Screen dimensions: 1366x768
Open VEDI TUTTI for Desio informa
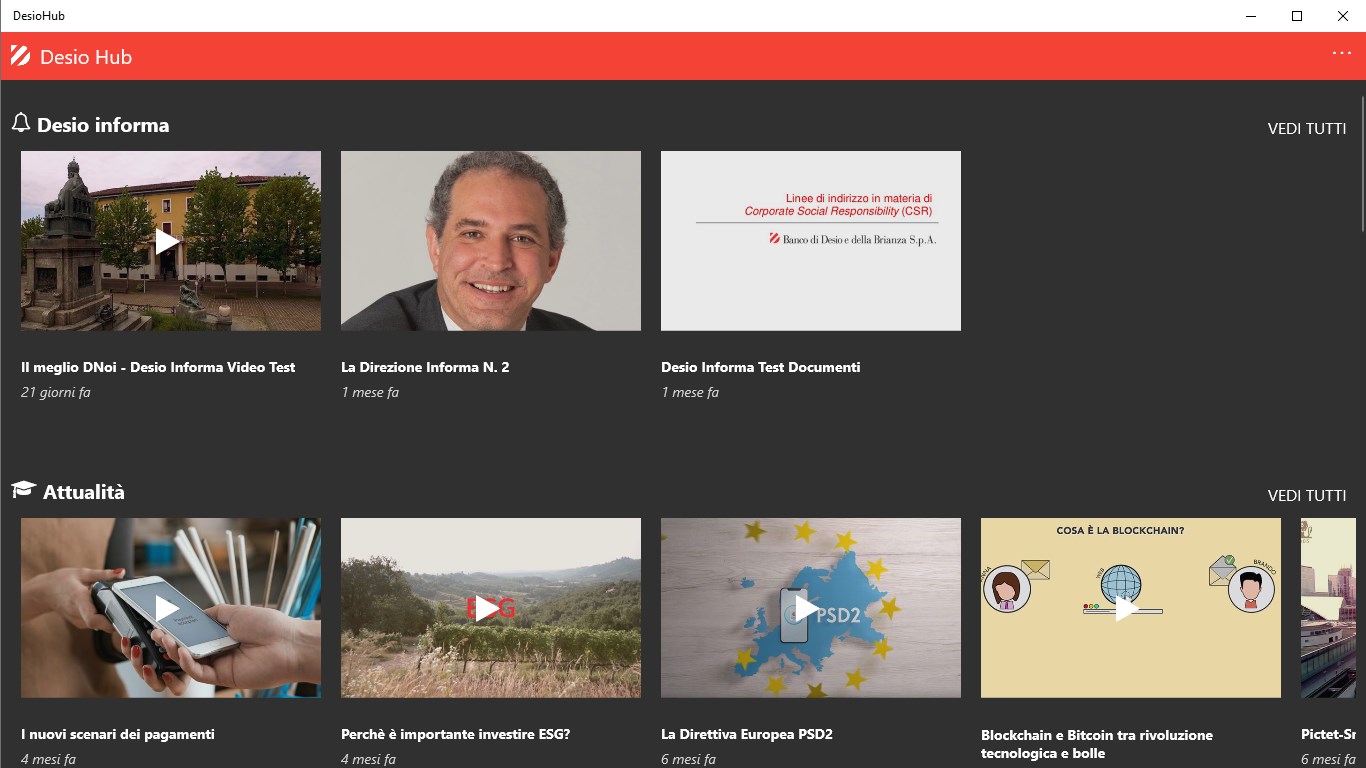[1307, 128]
